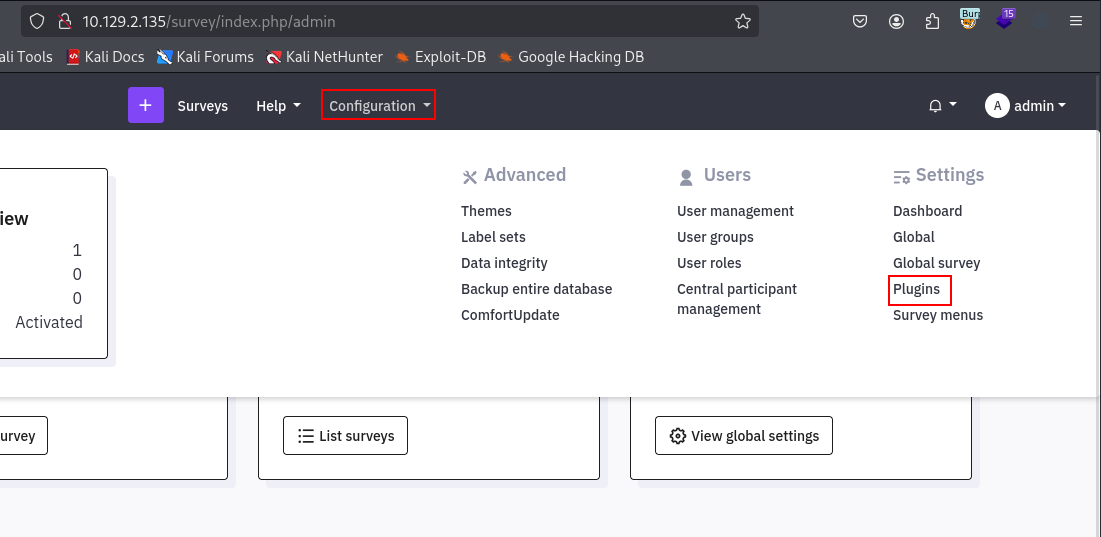This screenshot has width=1101, height=537.
Task: Select Data integrity menu entry
Action: pos(504,263)
